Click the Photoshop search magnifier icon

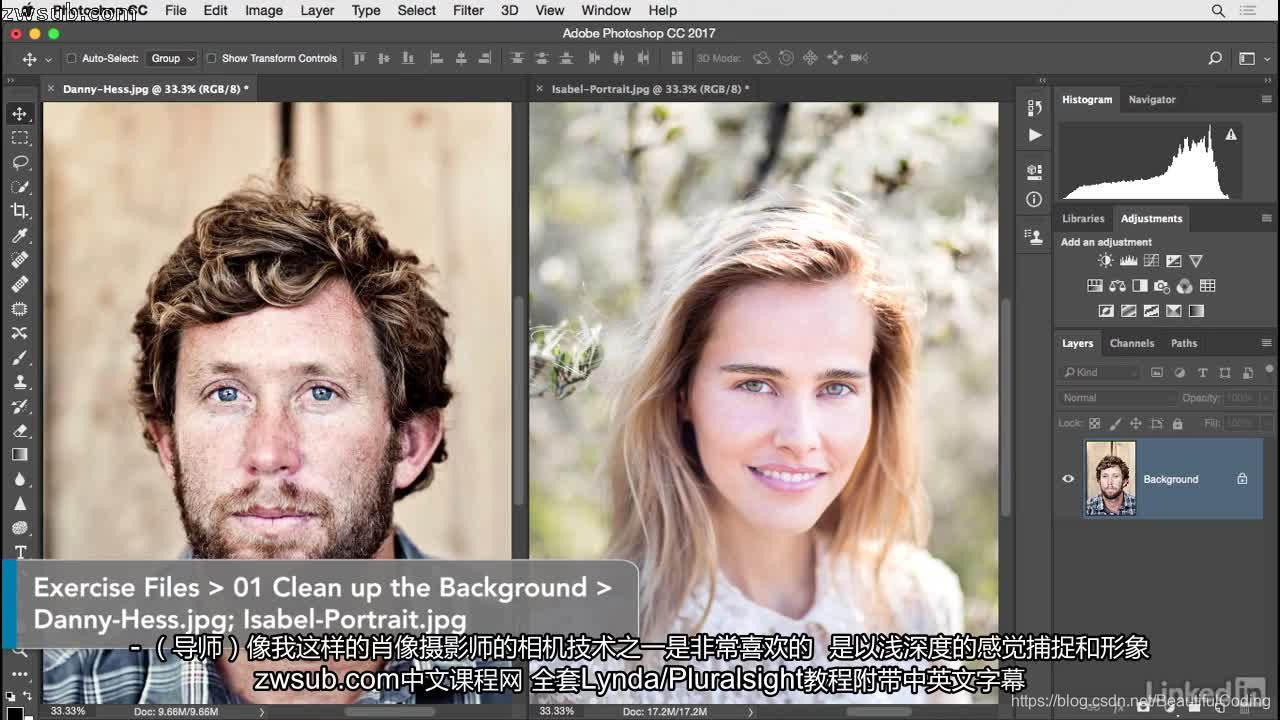(x=1215, y=59)
